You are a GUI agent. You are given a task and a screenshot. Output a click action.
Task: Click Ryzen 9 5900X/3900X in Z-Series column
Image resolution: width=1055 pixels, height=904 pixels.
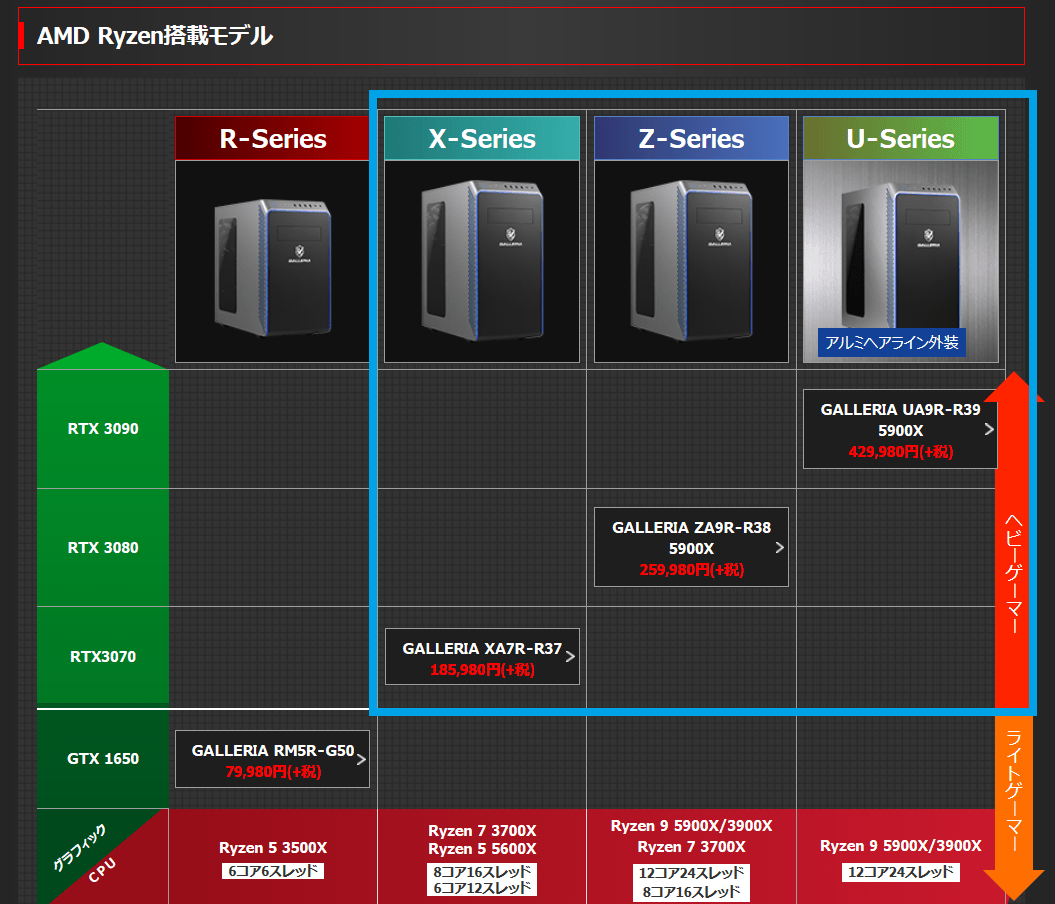(x=691, y=826)
